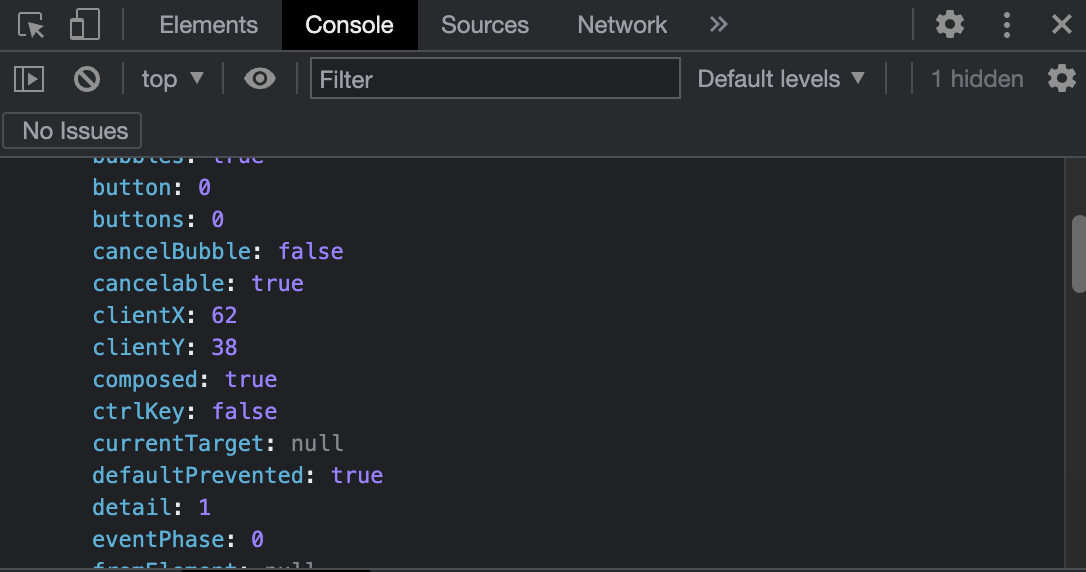Create a live expression with eye icon
The height and width of the screenshot is (572, 1086).
point(260,79)
